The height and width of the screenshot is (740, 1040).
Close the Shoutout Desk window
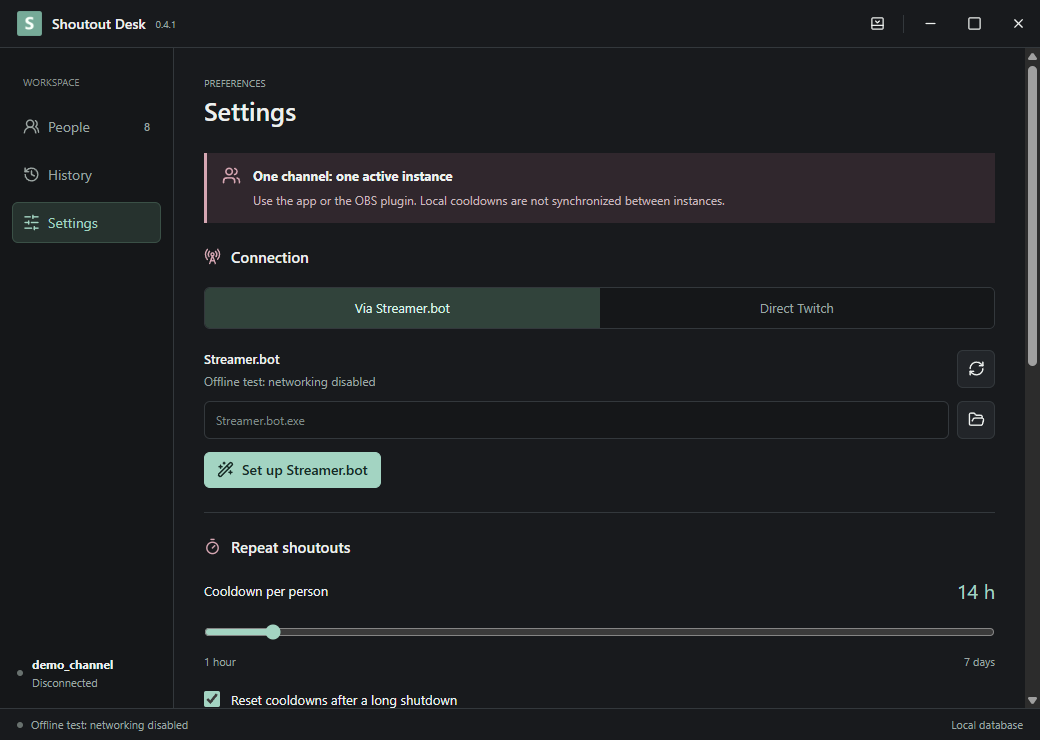1018,24
